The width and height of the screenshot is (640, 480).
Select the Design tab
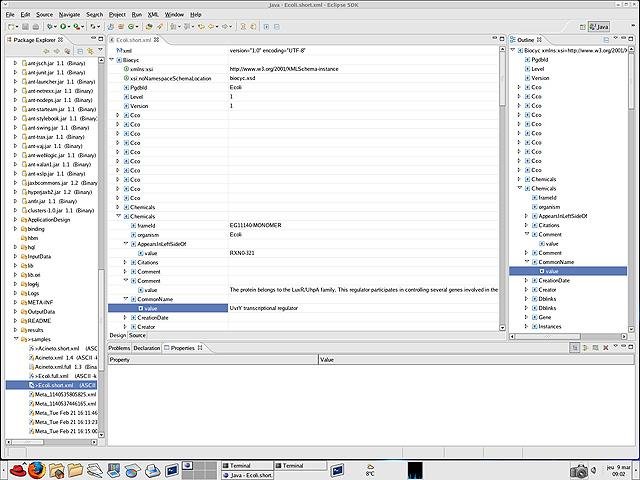[x=118, y=335]
